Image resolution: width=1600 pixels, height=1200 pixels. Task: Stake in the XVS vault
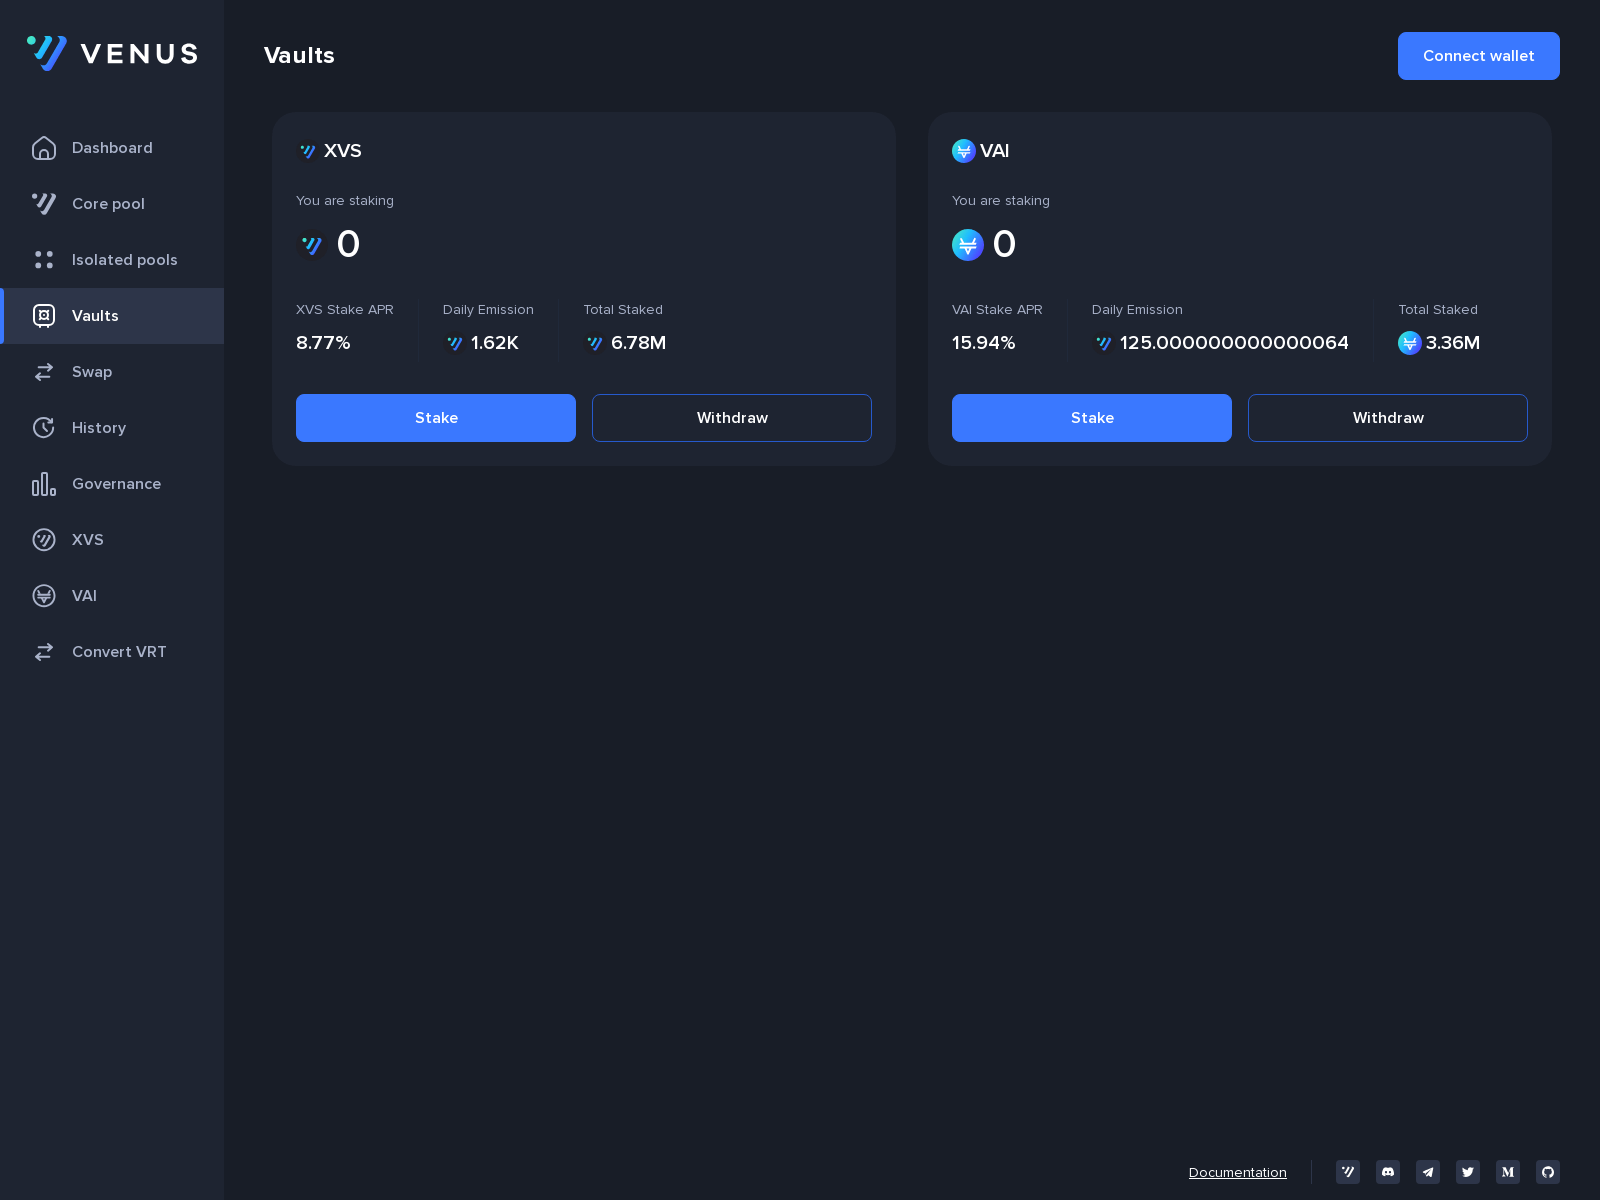pyautogui.click(x=436, y=418)
